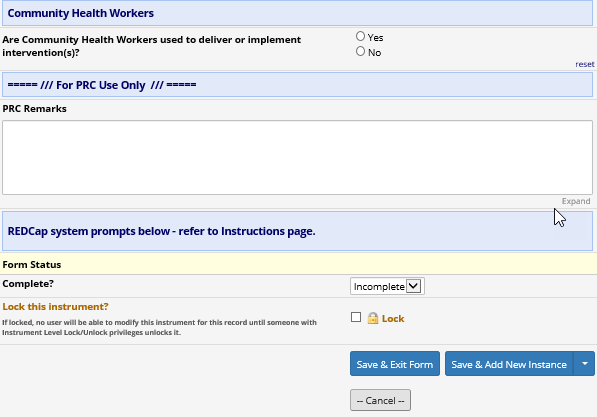Click the PRC Remarks label
Screen dimensions: 597x417
point(34,109)
